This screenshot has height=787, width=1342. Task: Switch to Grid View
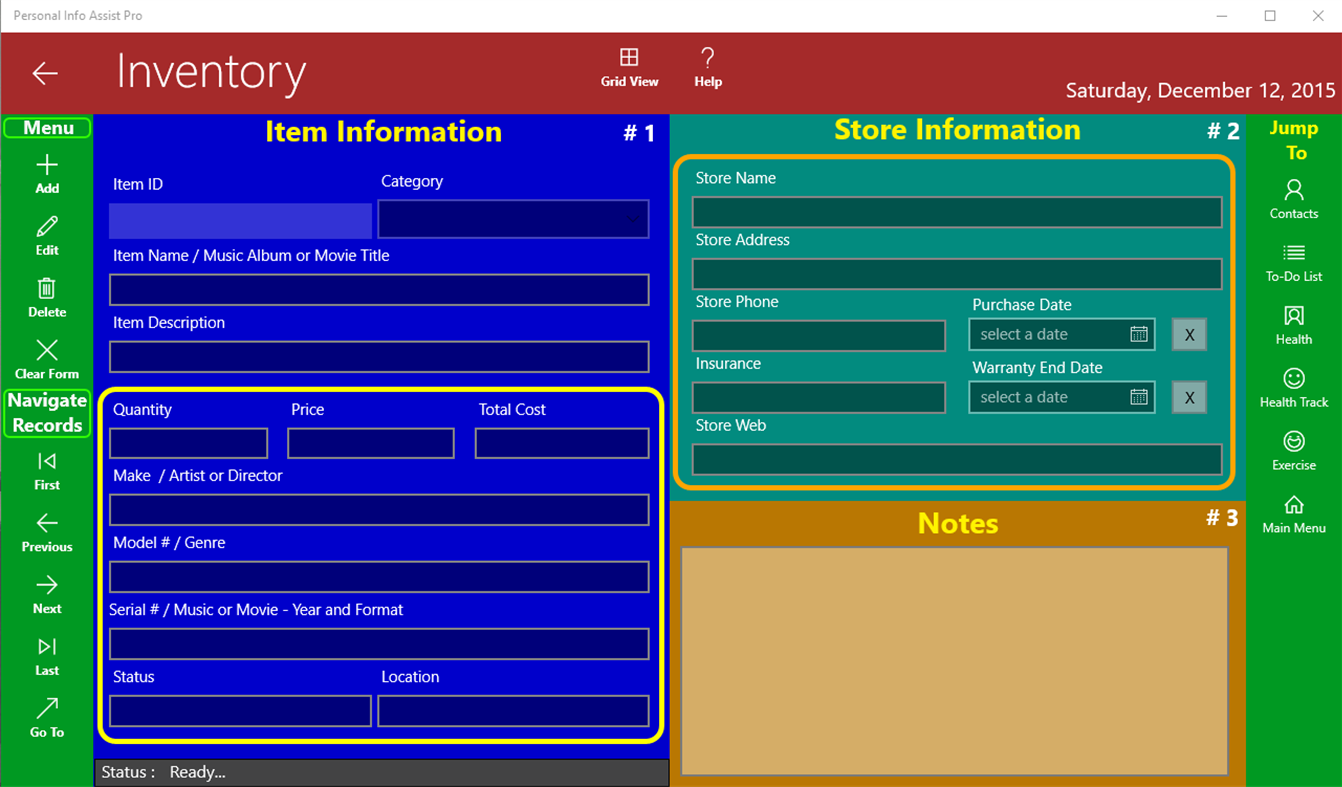(629, 56)
